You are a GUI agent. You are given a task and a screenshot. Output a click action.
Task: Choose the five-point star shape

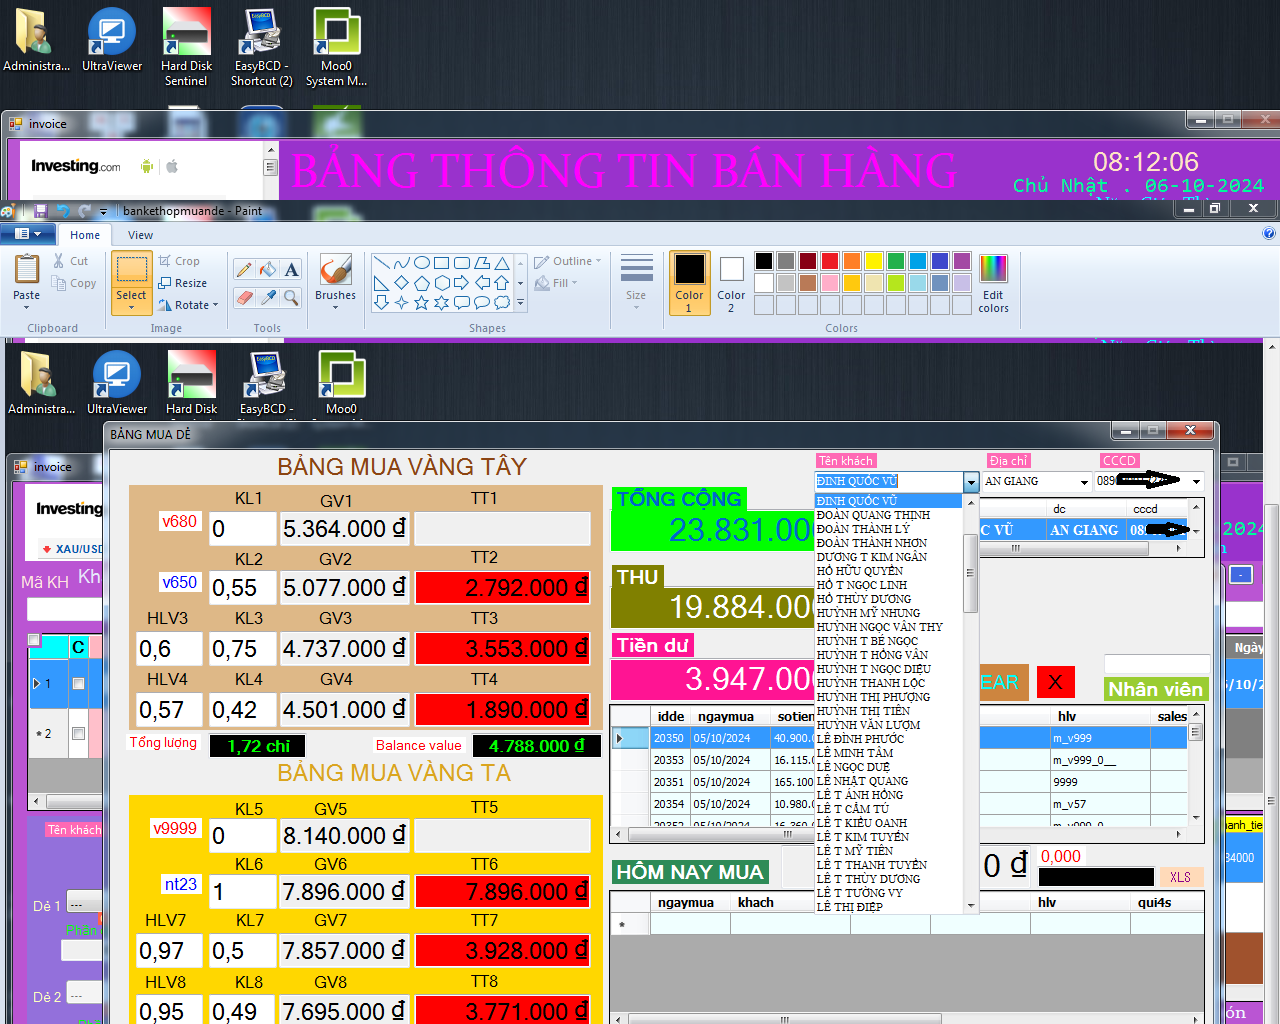[421, 302]
